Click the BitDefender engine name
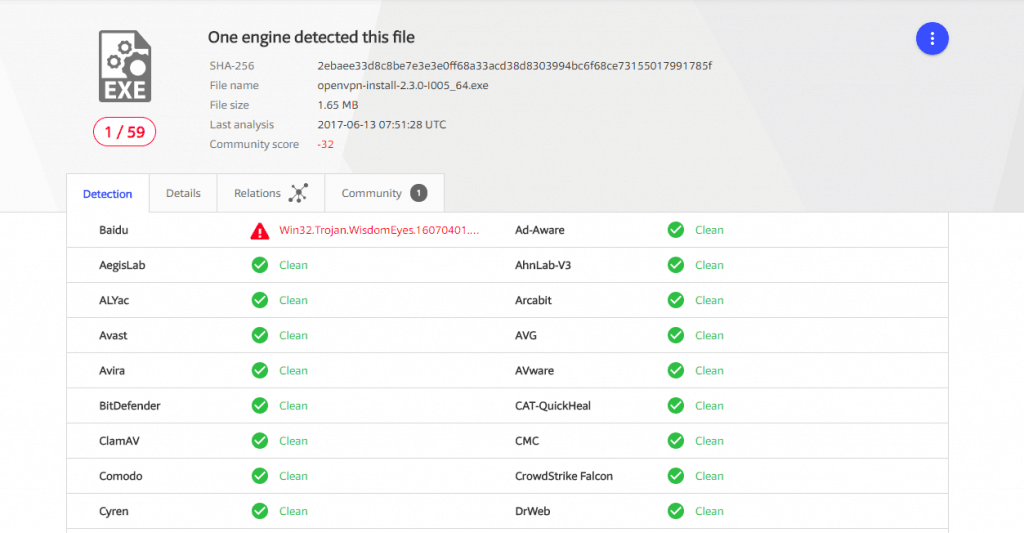Image resolution: width=1024 pixels, height=533 pixels. 130,406
